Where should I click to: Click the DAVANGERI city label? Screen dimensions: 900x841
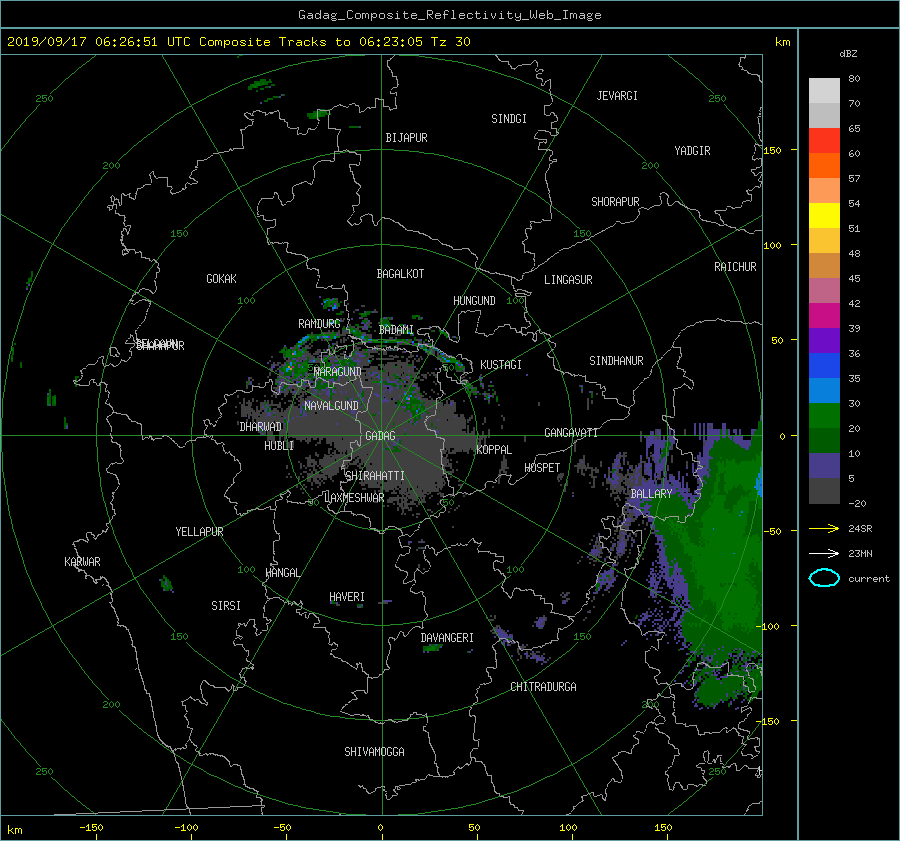pos(447,638)
